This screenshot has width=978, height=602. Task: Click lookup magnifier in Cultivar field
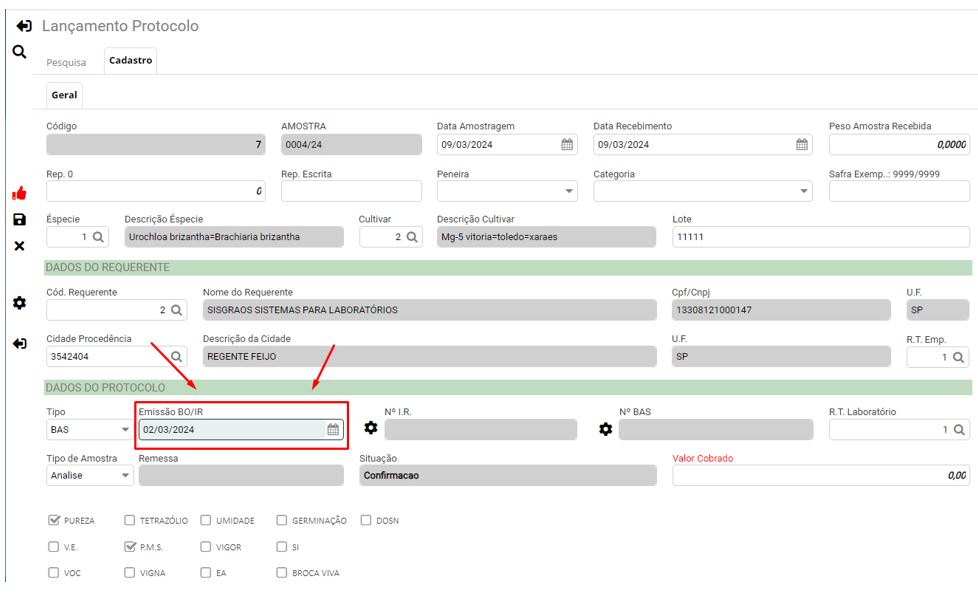click(411, 237)
